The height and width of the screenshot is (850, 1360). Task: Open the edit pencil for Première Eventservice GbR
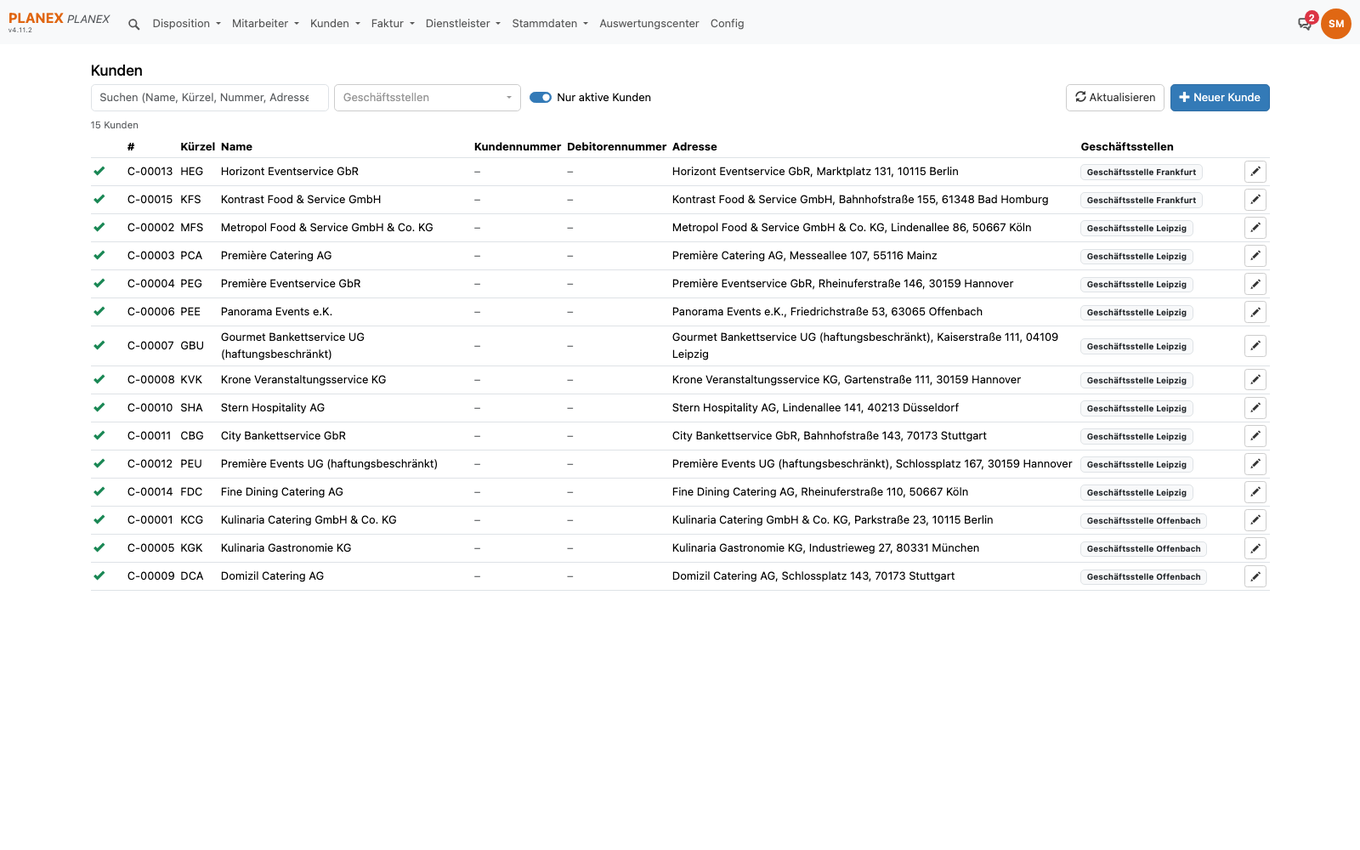[1255, 284]
